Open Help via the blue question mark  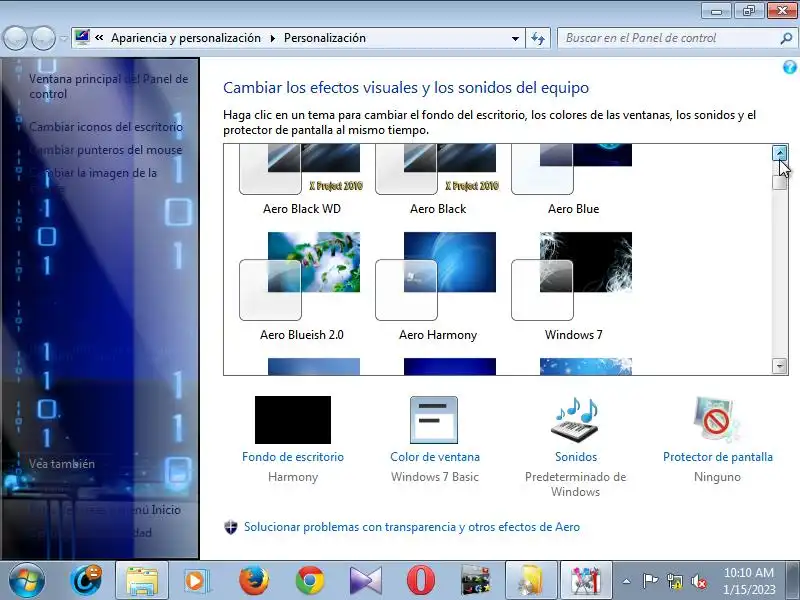click(x=789, y=67)
